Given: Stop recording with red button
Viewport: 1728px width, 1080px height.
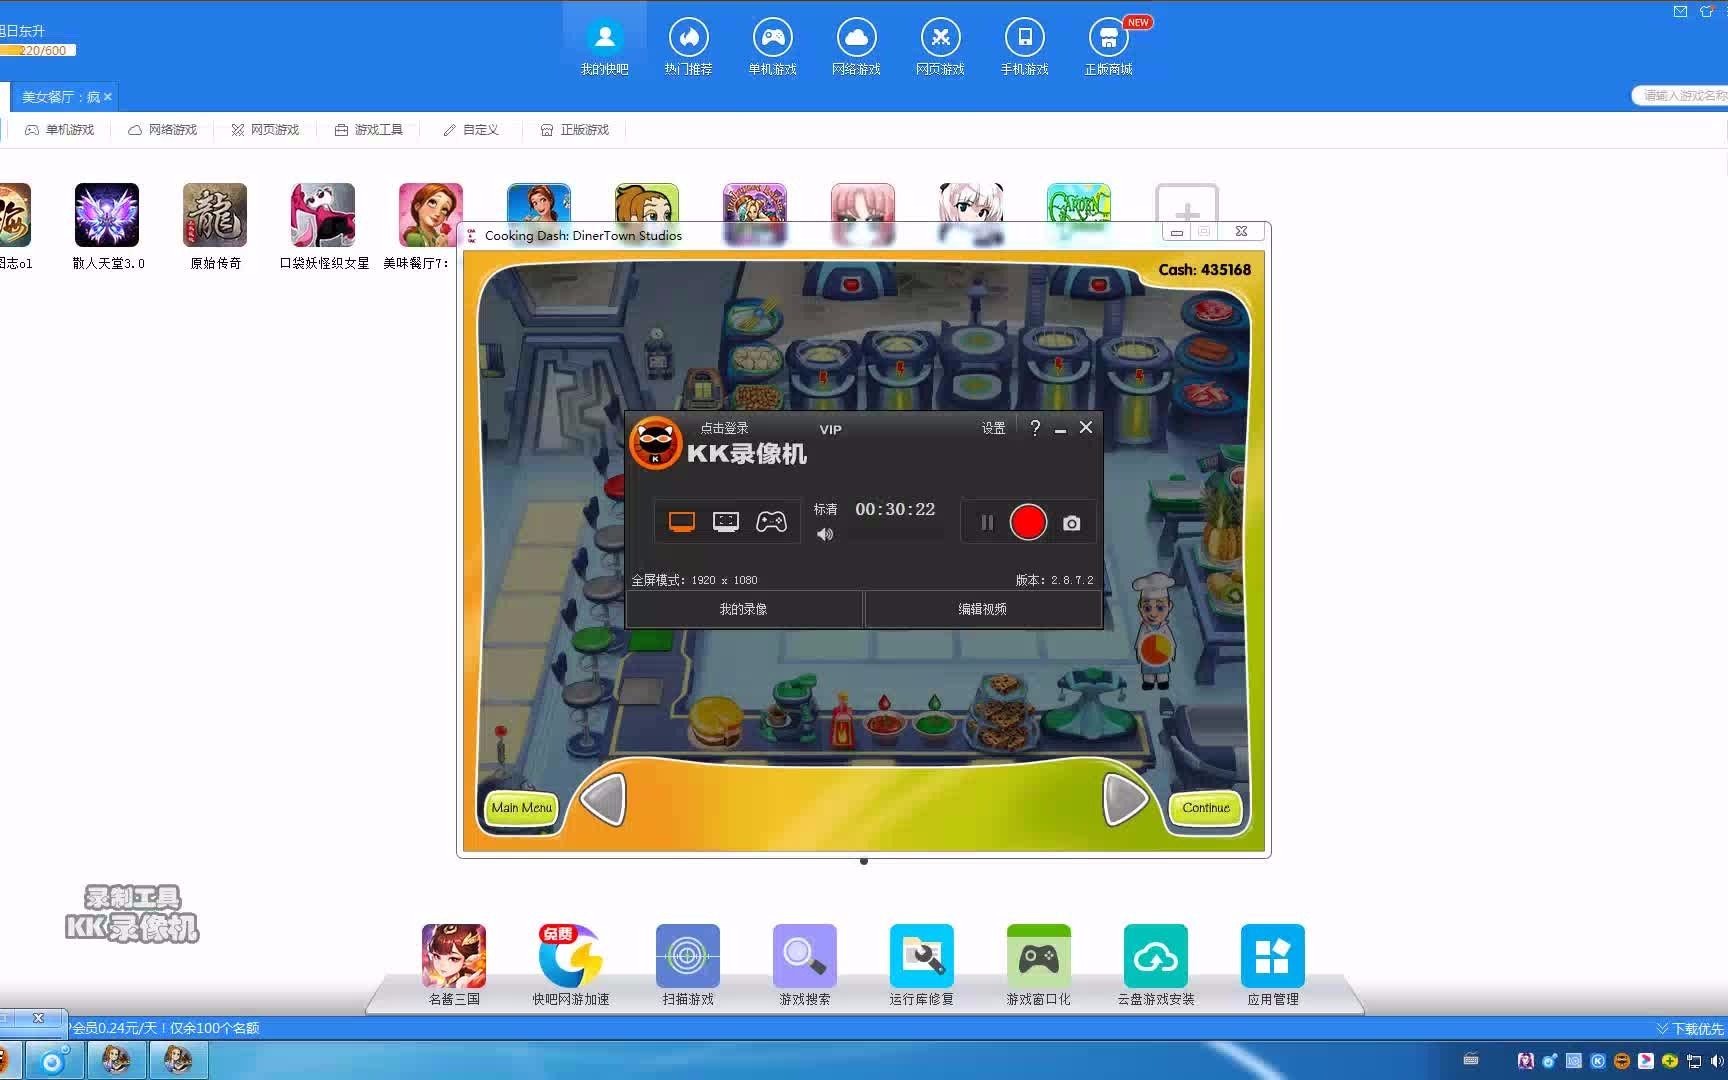Looking at the screenshot, I should [1028, 522].
